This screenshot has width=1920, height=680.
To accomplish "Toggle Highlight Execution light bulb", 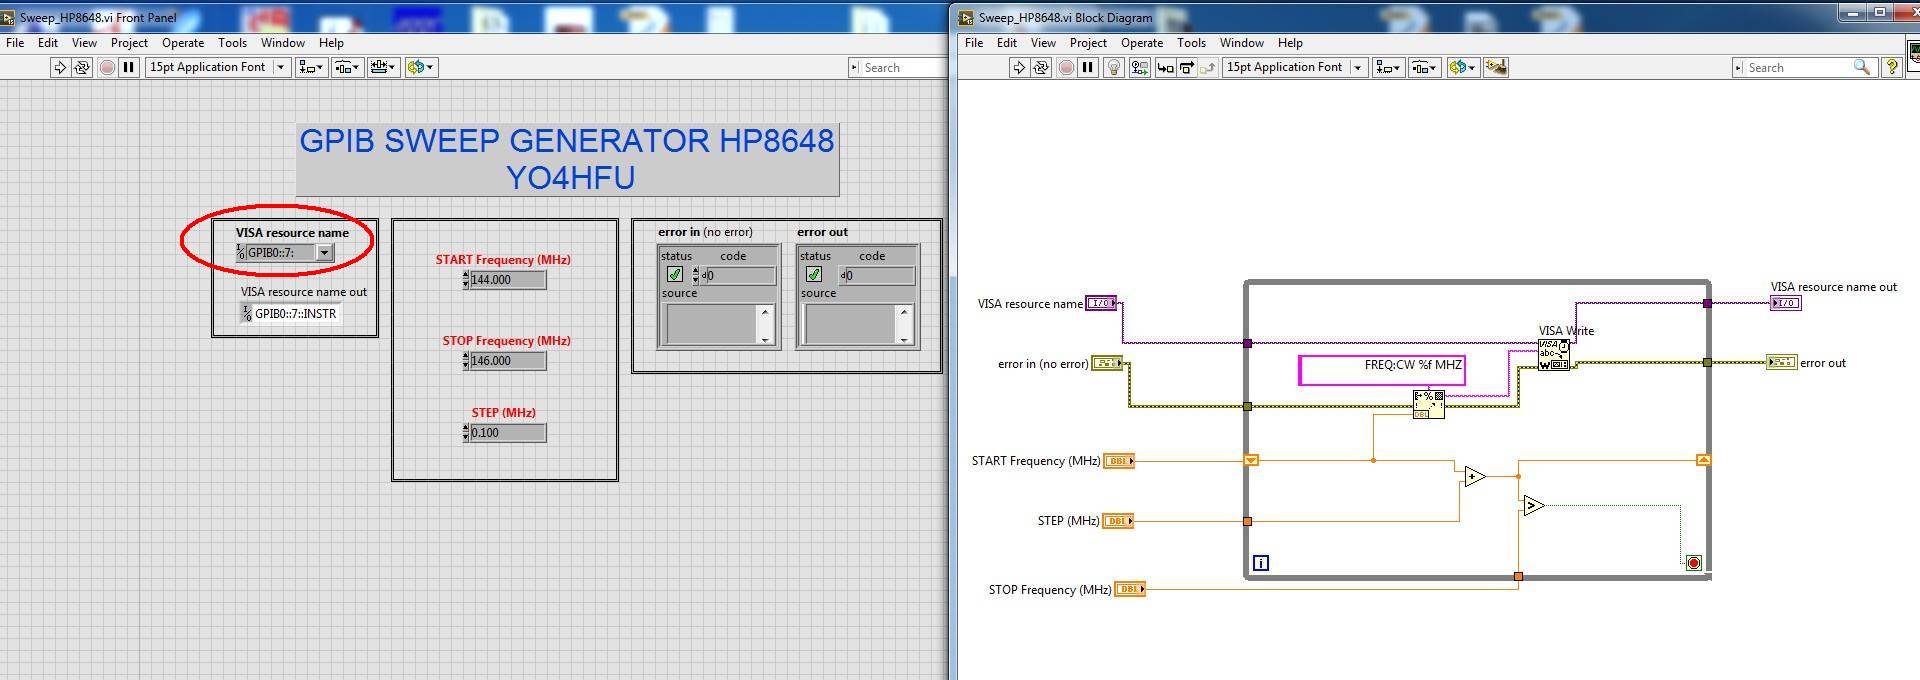I will [1115, 67].
